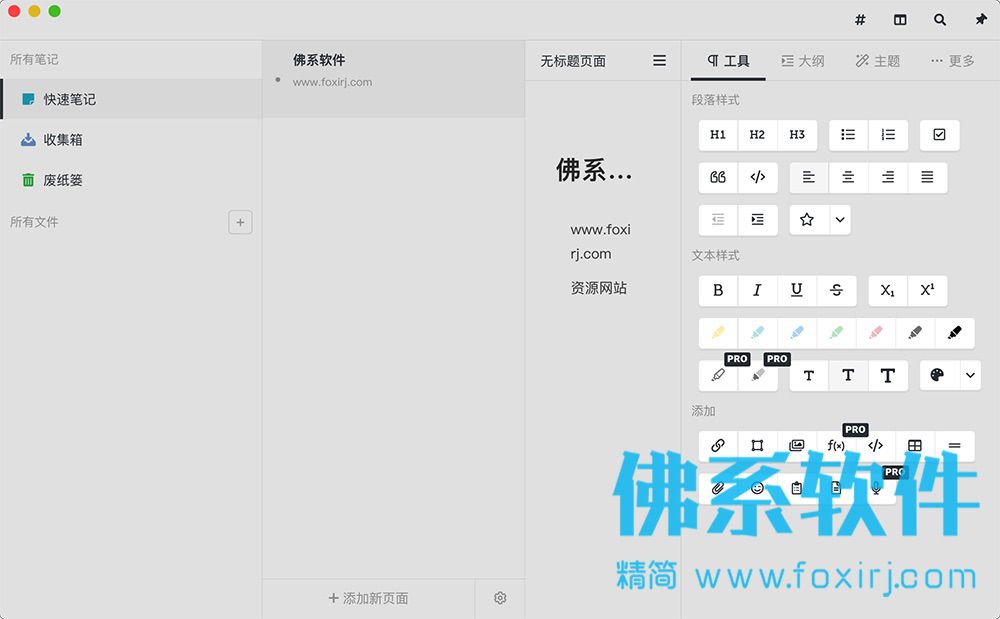The image size is (1000, 619).
Task: Open the text color palette
Action: (x=938, y=375)
